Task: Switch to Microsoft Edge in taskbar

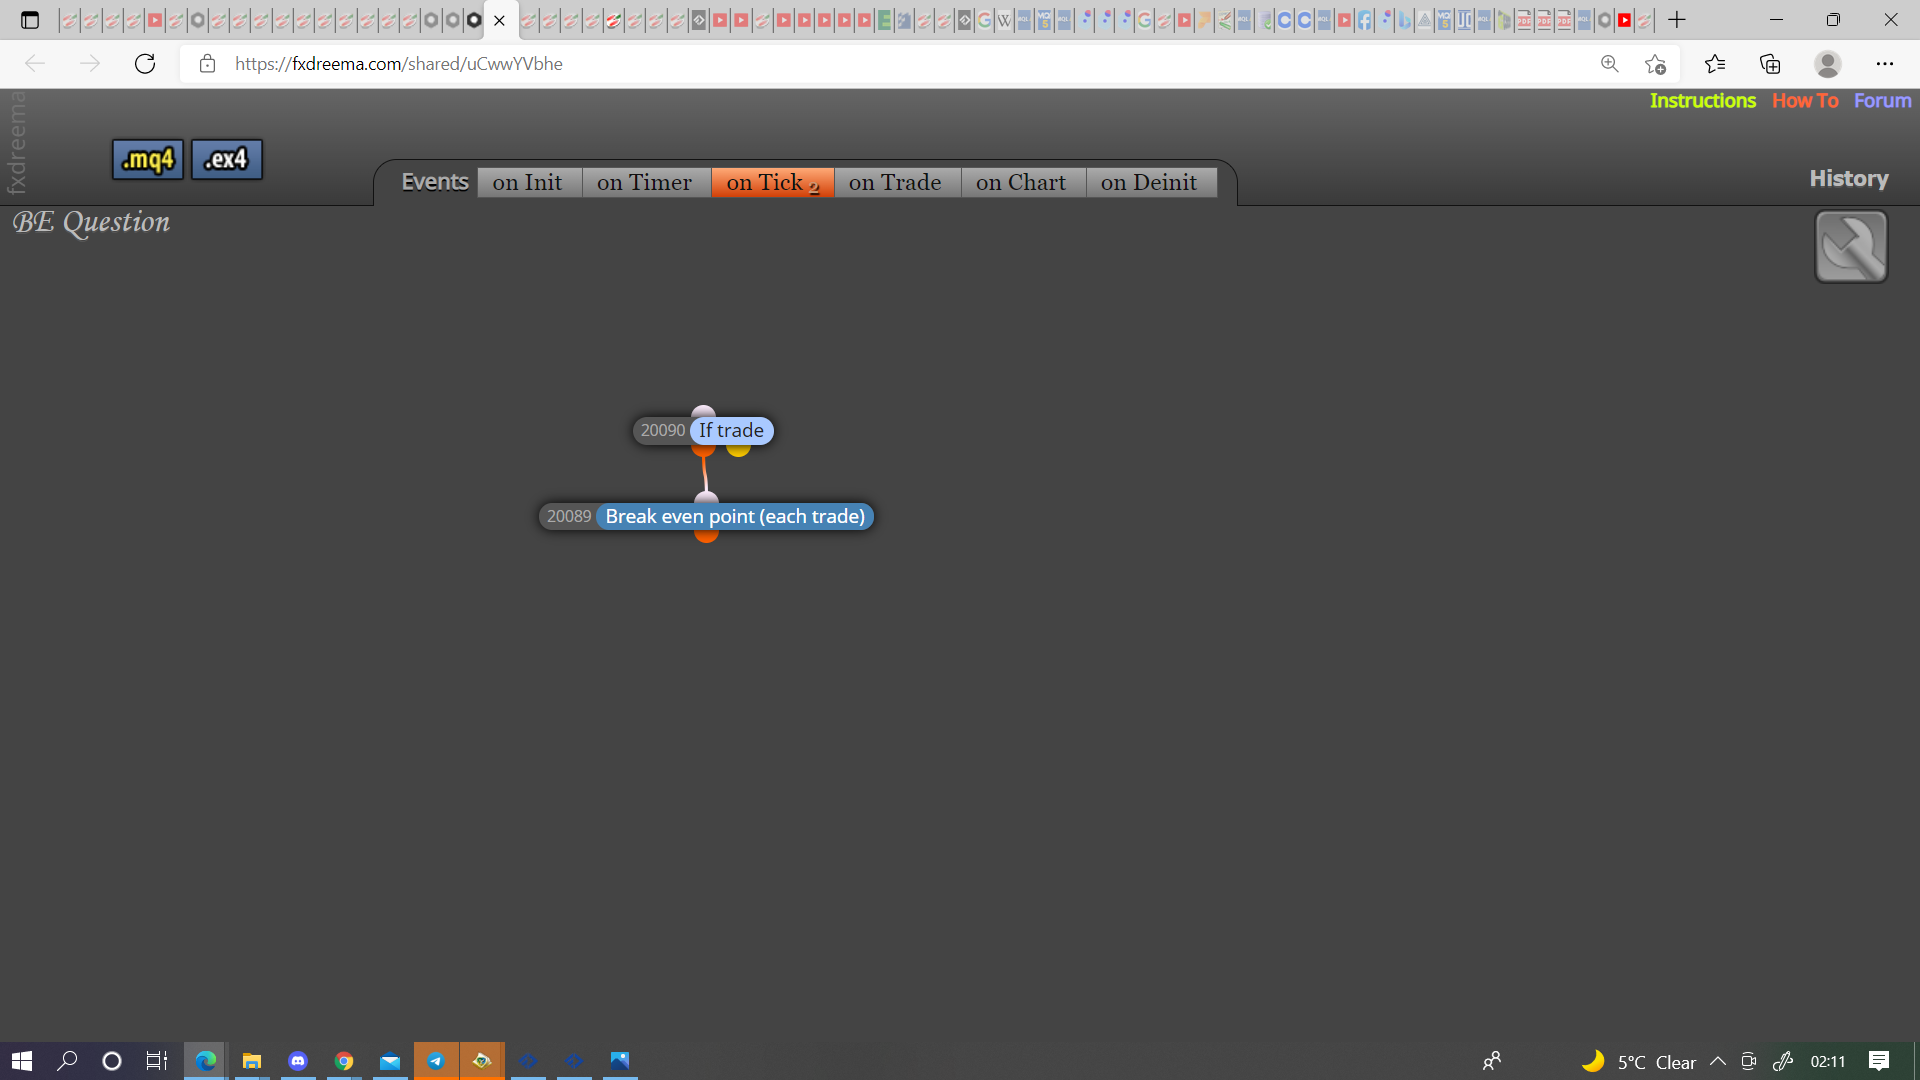Action: (205, 1061)
